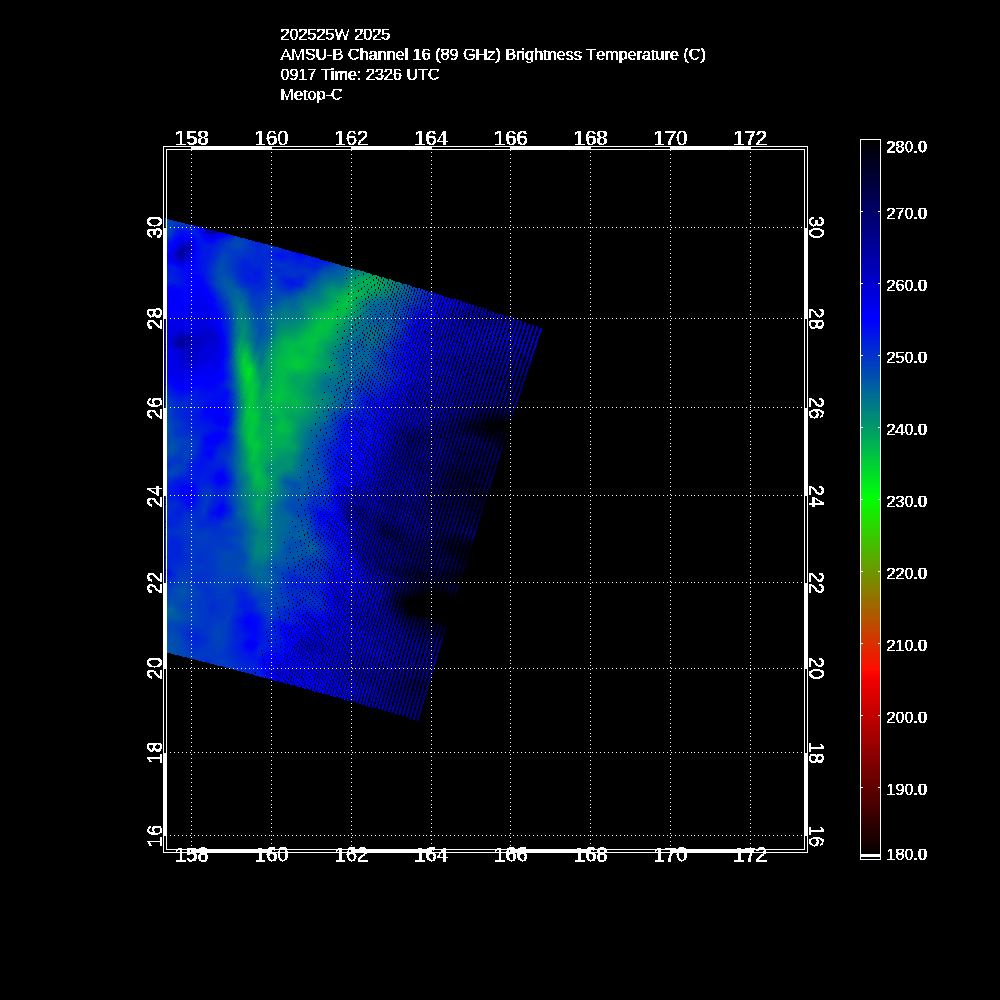Click the "0917 Time: 2326 UTC" timestamp
The image size is (1000, 1000).
point(359,75)
